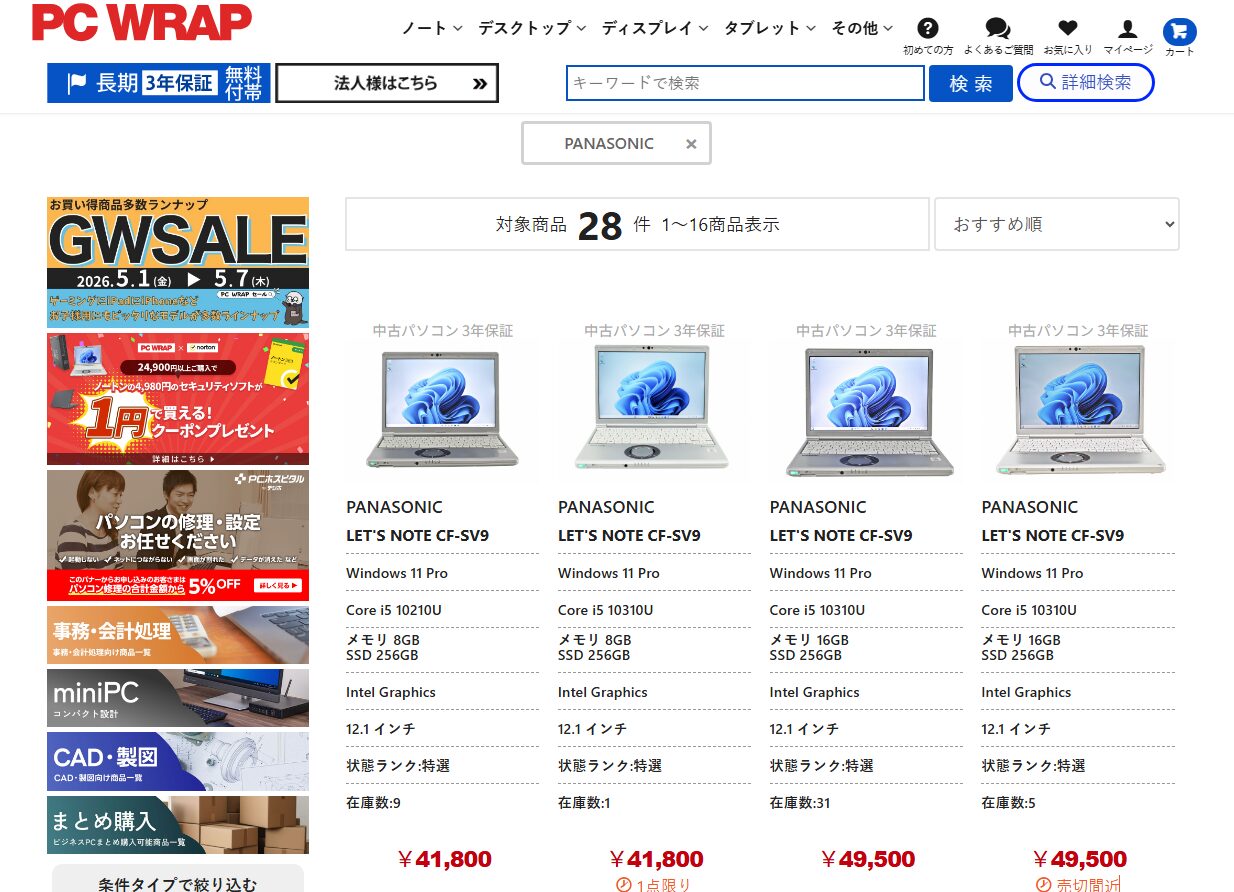Expand the デスクトップ menu

(532, 28)
